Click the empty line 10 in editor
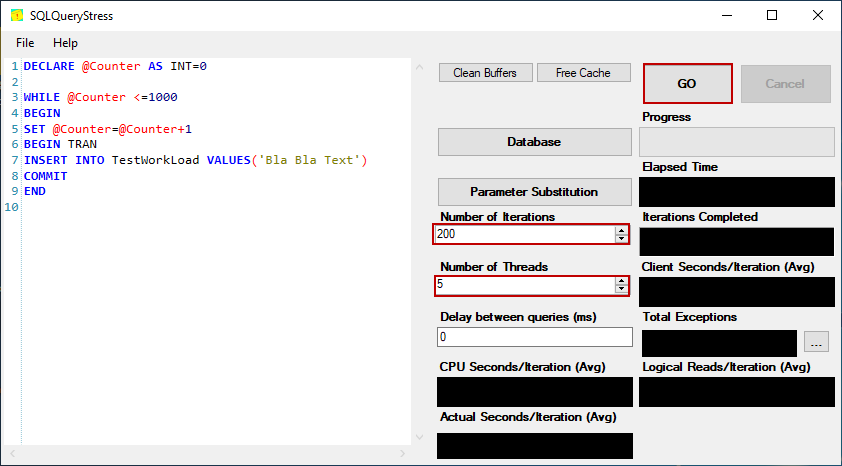The image size is (842, 466). coord(215,207)
